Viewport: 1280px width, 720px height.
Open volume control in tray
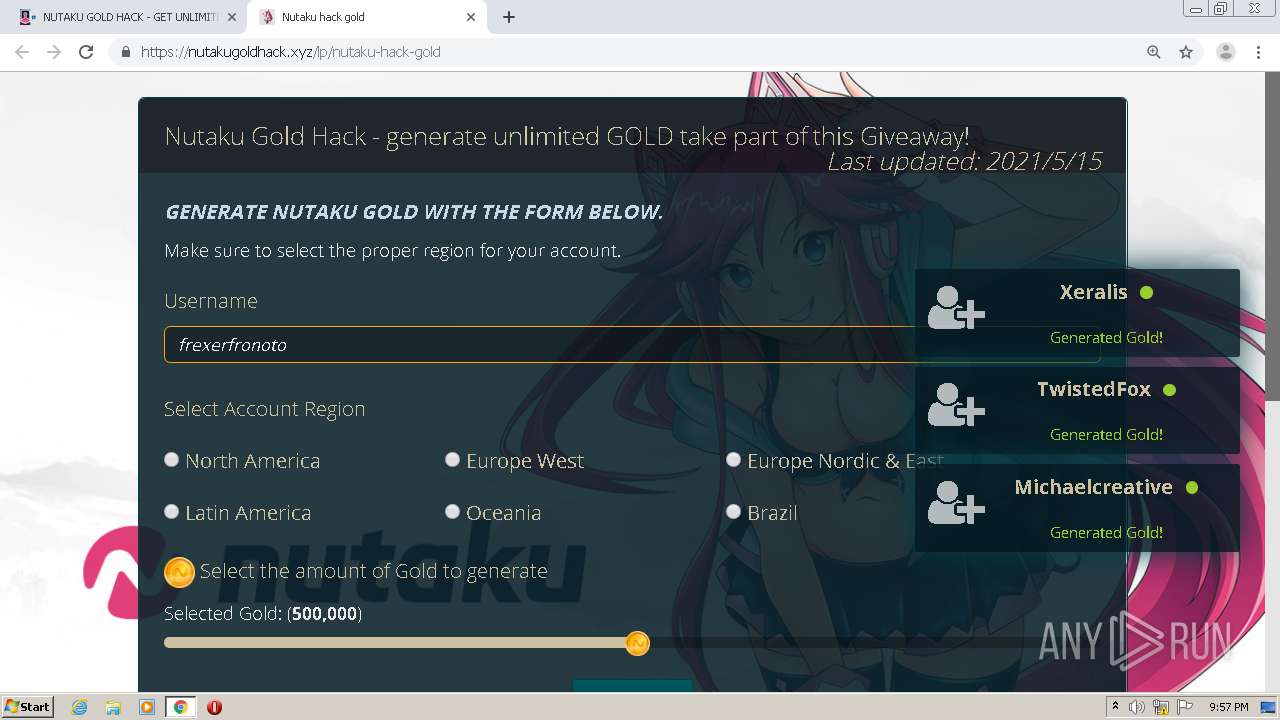coord(1137,707)
